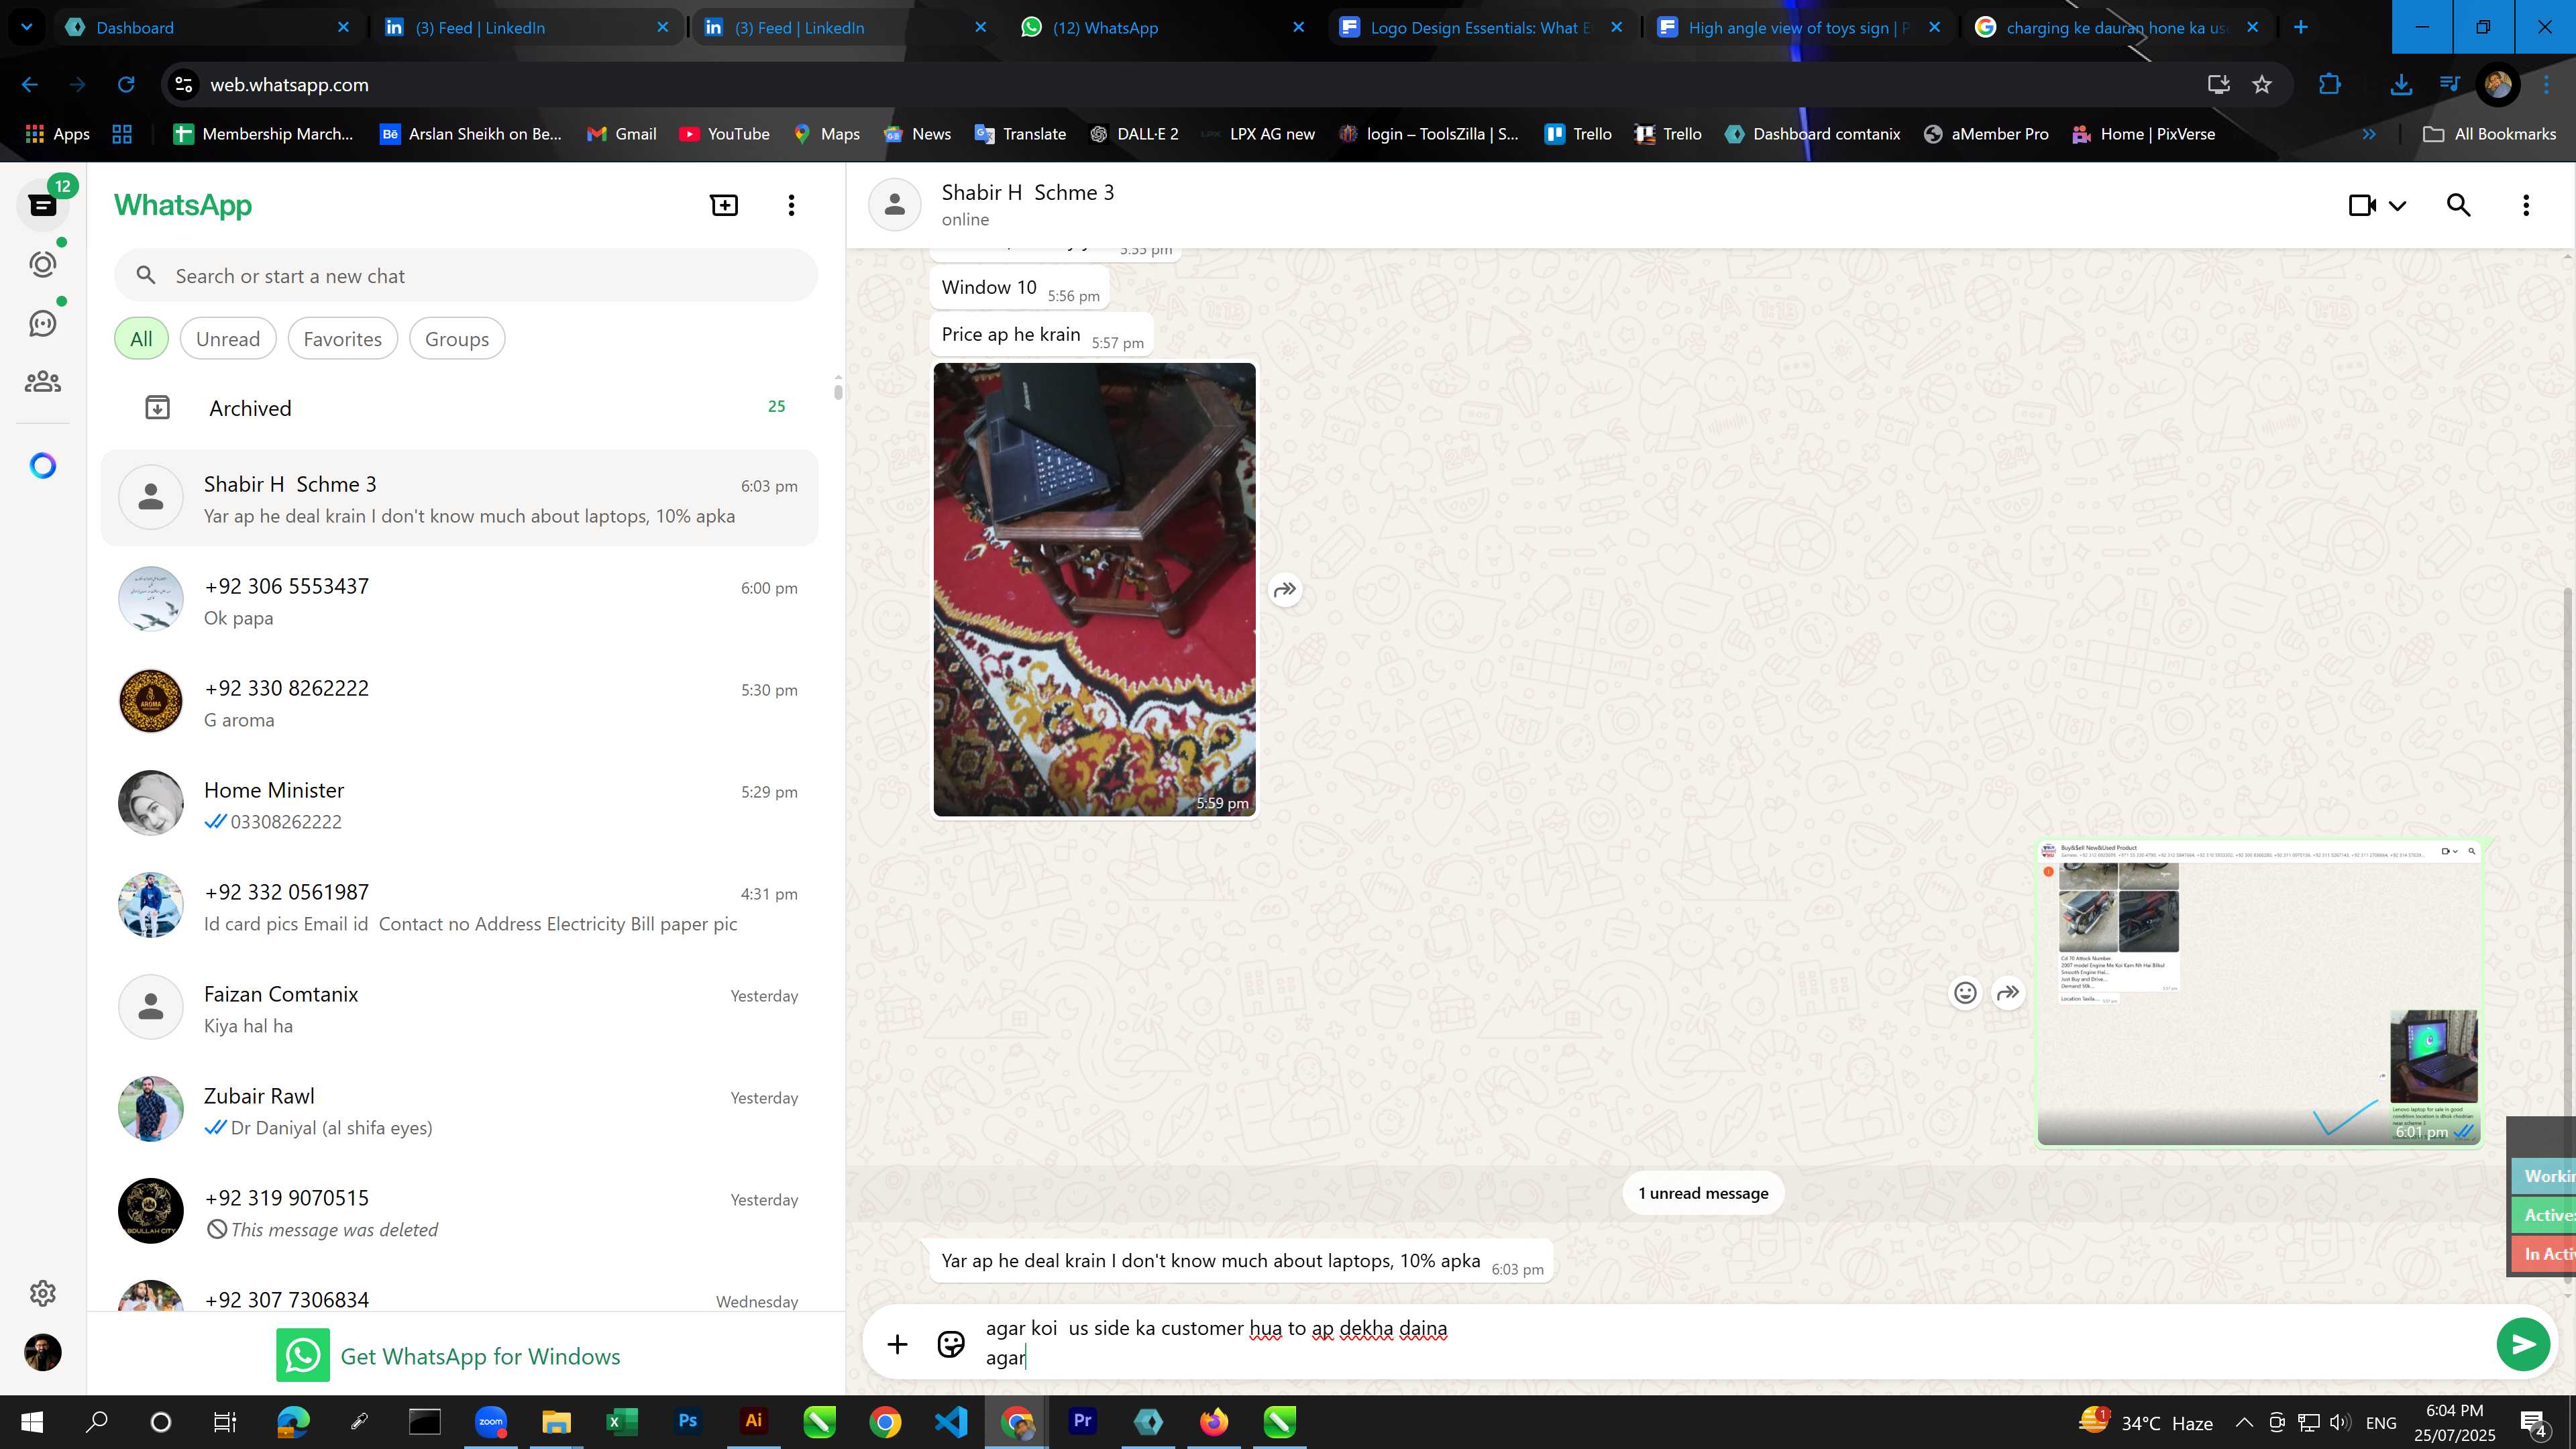The width and height of the screenshot is (2576, 1449).
Task: Start a new chat with plus icon
Action: coord(724,205)
